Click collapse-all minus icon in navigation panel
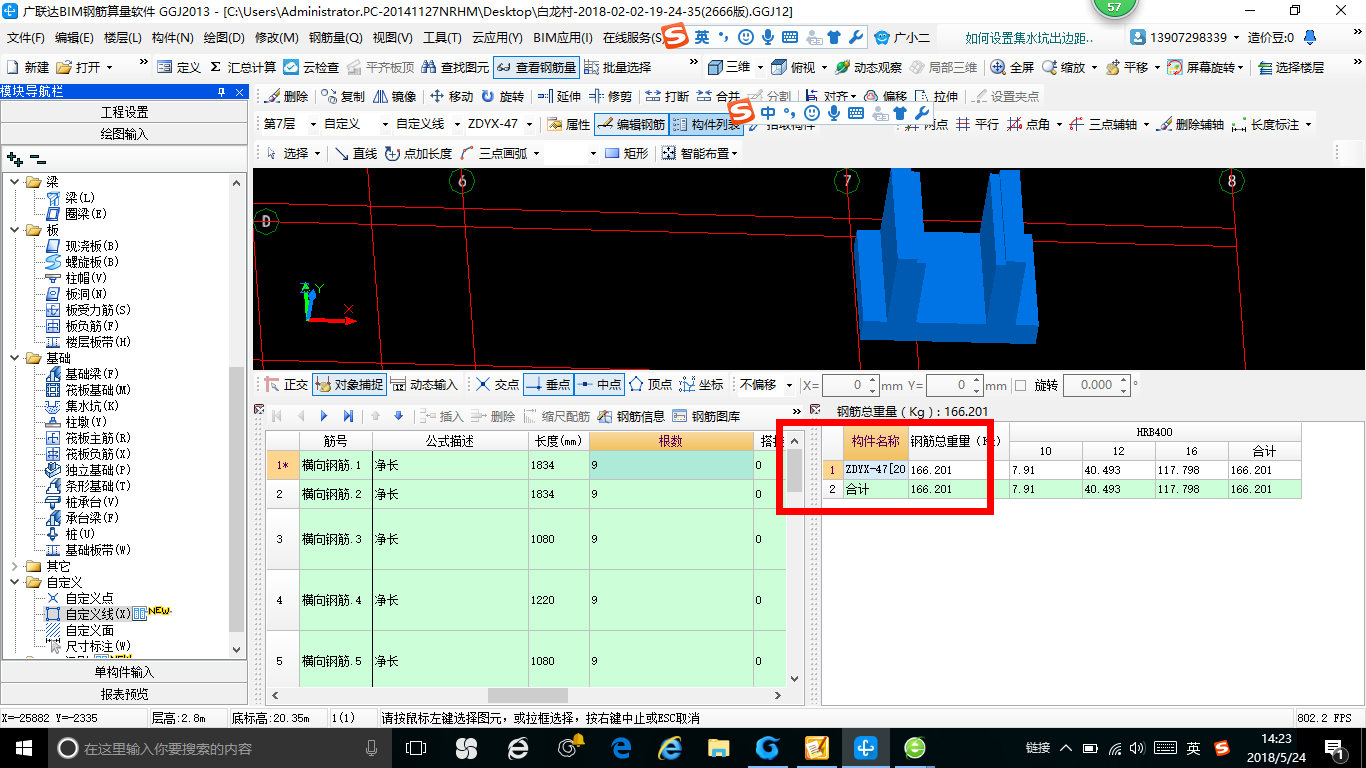Viewport: 1366px width, 768px height. click(x=38, y=158)
